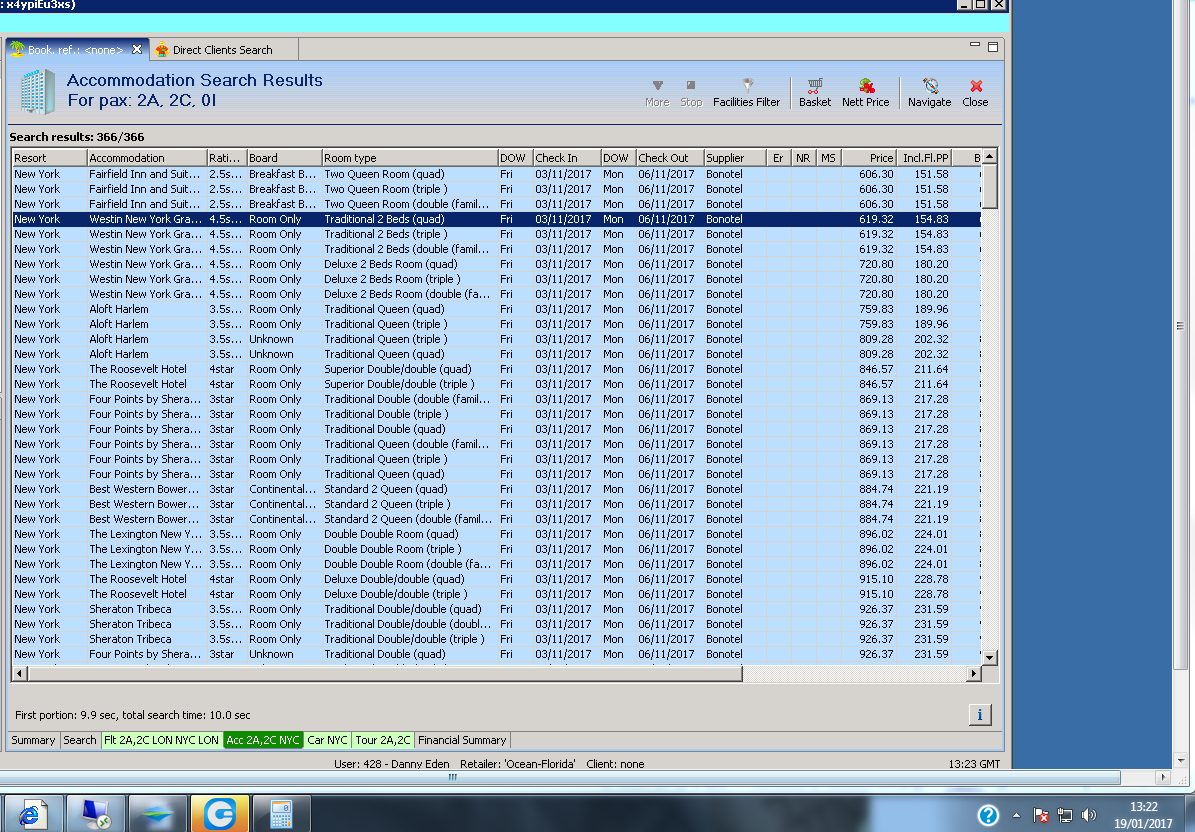Sort by the Supplier column header
Image resolution: width=1195 pixels, height=832 pixels.
[x=735, y=158]
